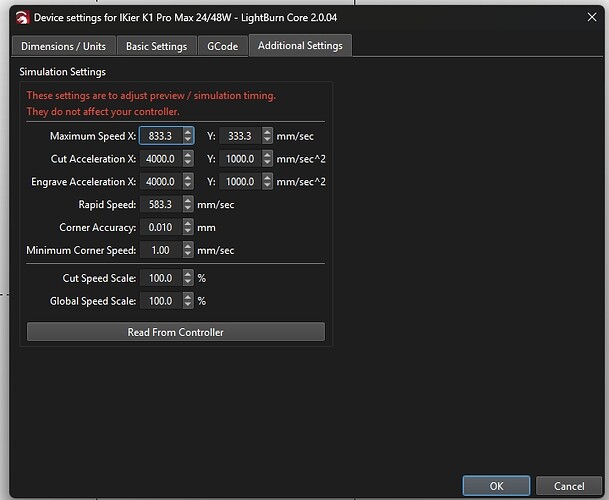Select the Additional Settings tab
The image size is (609, 500).
tap(300, 45)
